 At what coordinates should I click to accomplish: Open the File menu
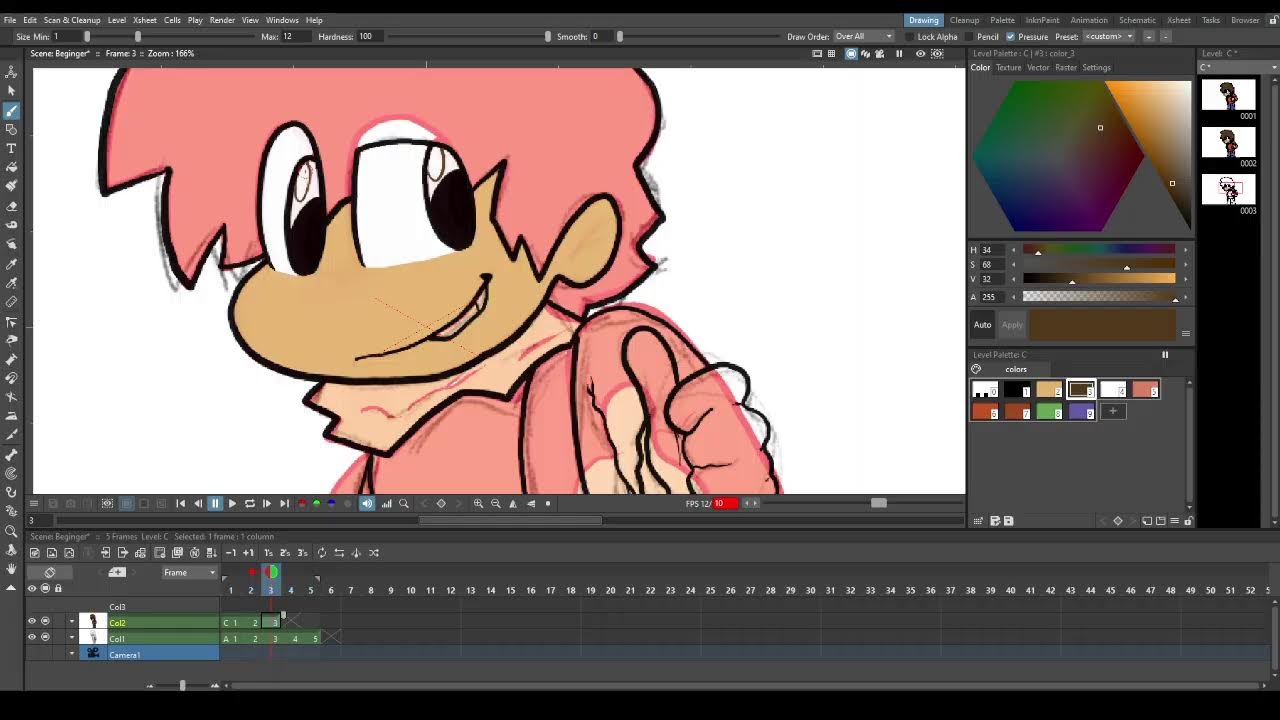10,20
